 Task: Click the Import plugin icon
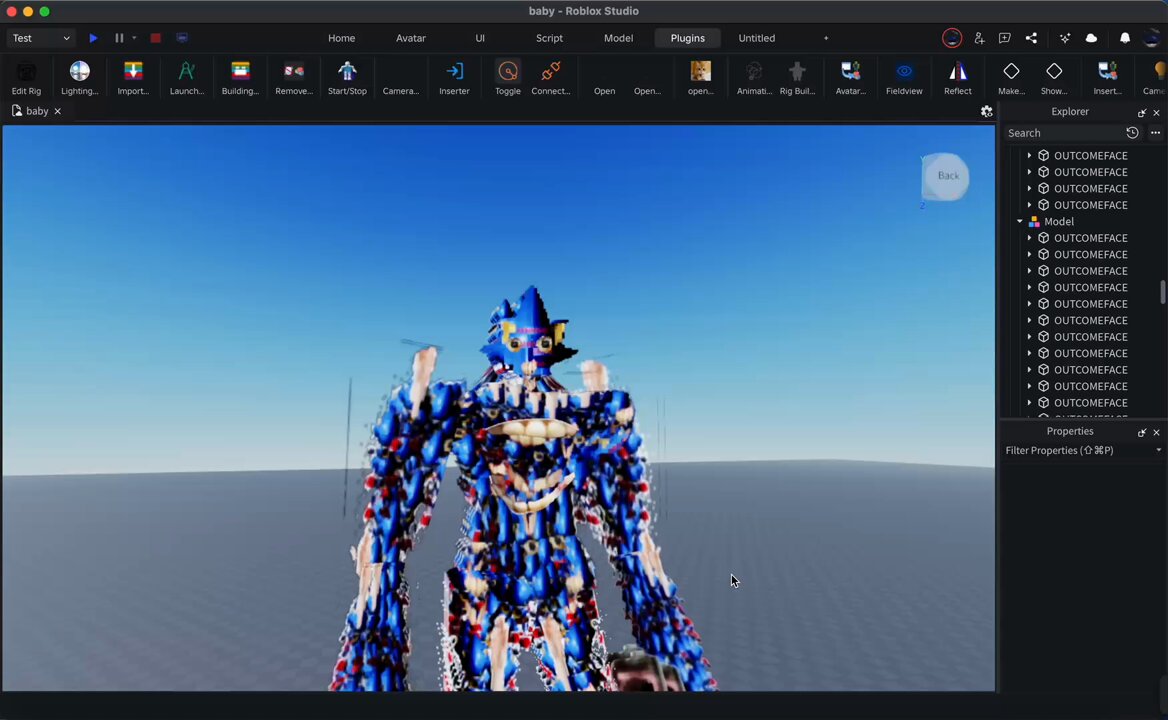133,78
